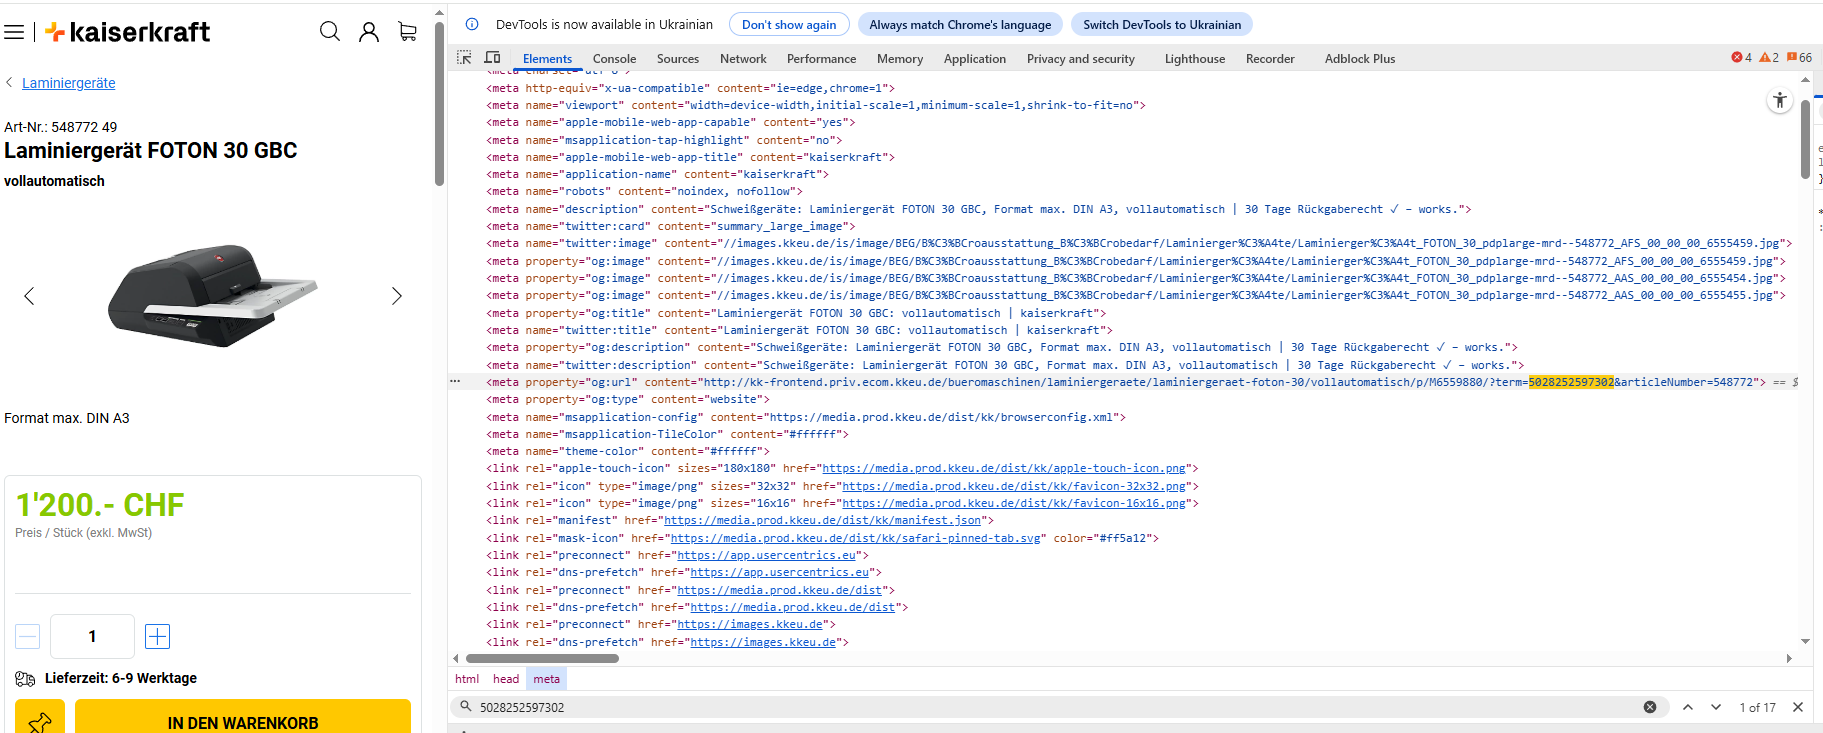Click the kaiserkraft logo

tap(128, 32)
